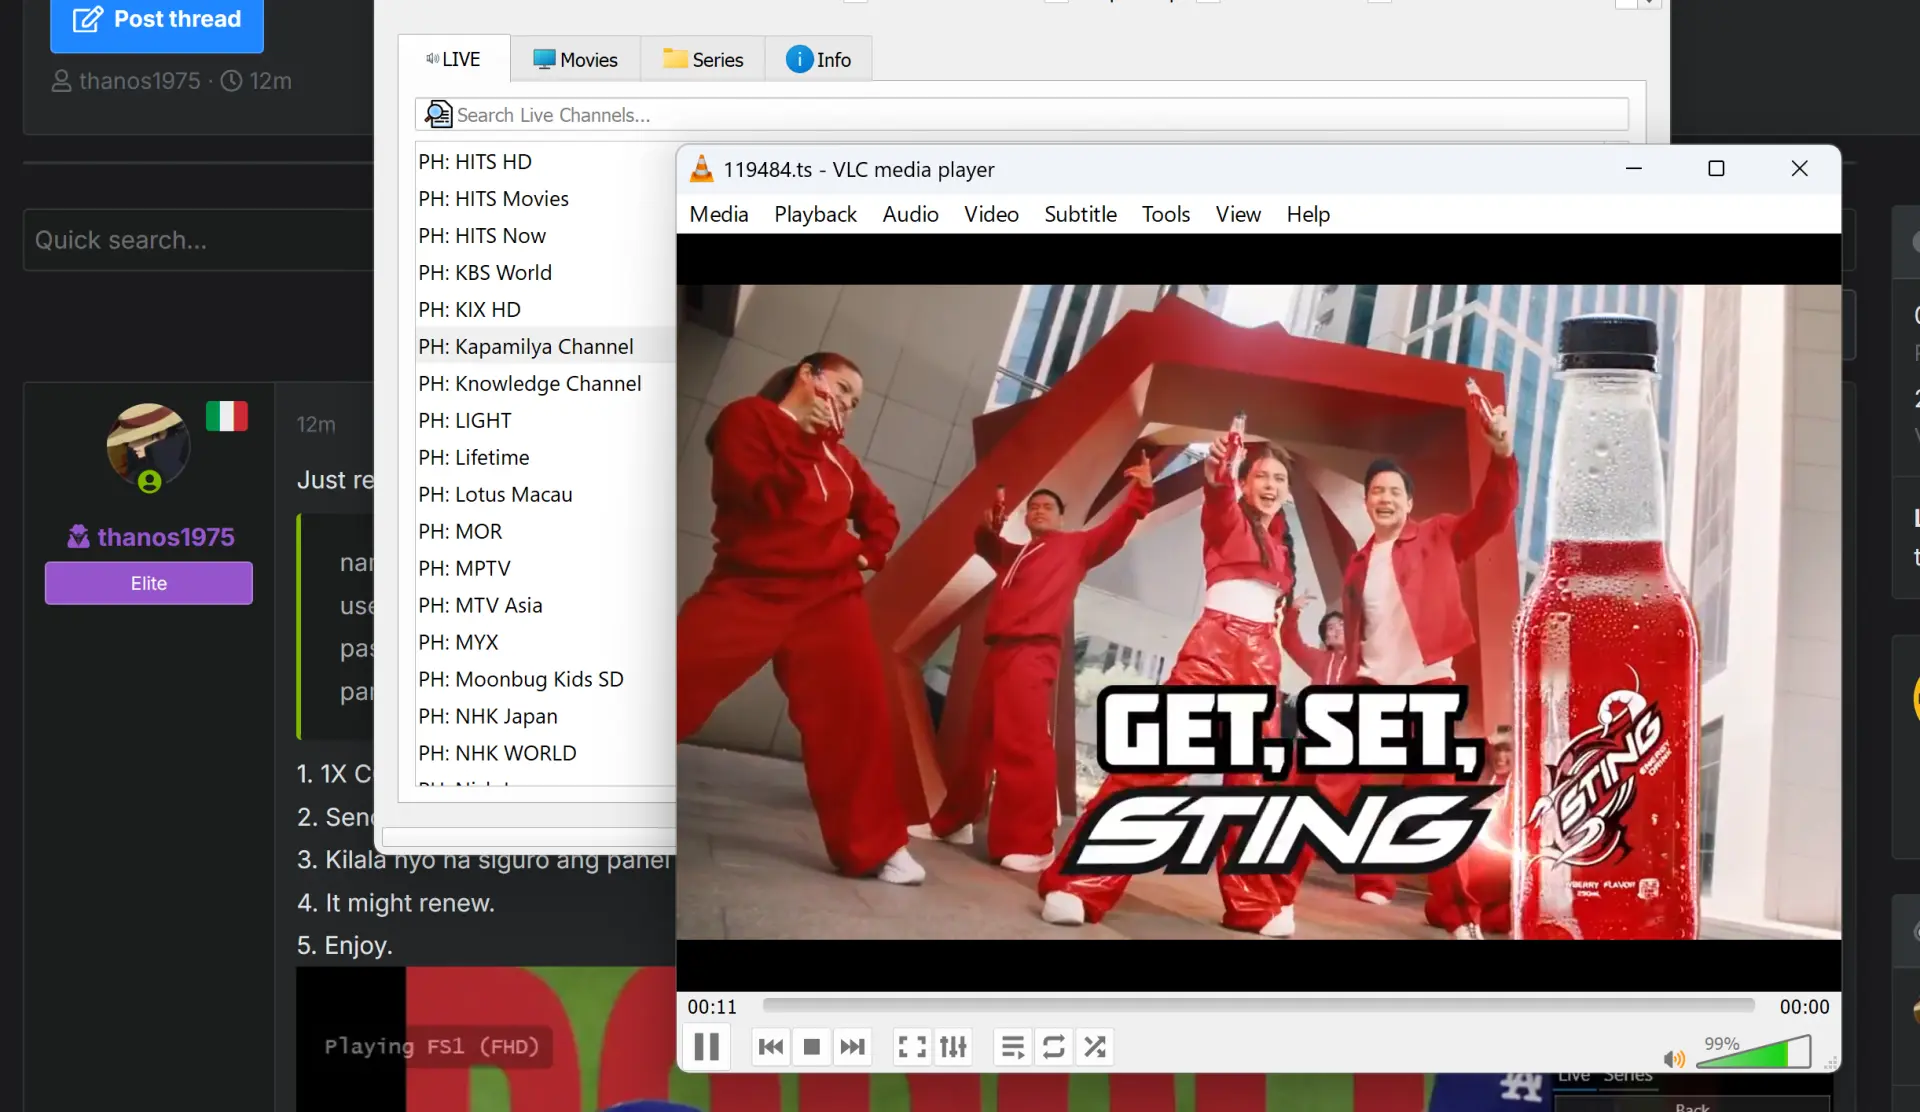1920x1112 pixels.
Task: Select PH: LIGHT channel
Action: coord(465,420)
